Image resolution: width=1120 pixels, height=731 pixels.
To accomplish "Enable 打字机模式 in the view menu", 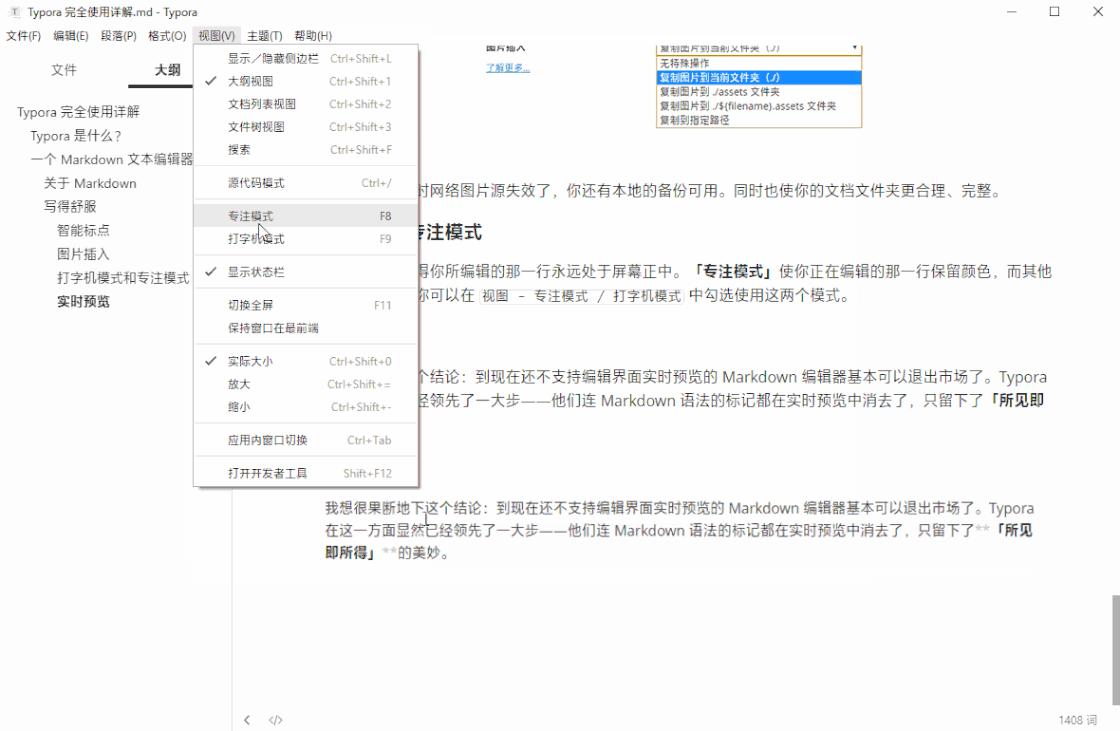I will (x=306, y=239).
